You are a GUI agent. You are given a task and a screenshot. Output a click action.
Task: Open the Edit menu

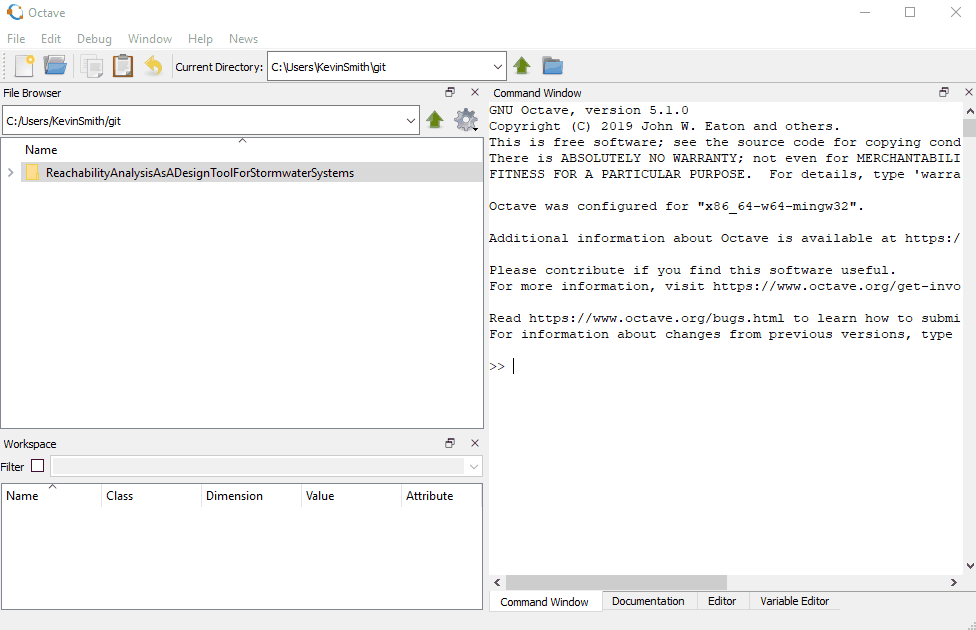(x=51, y=39)
